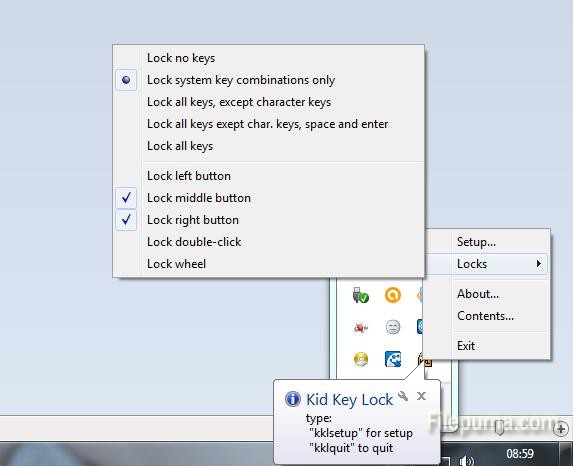Click the speaker volume icon in taskbar

[466, 461]
